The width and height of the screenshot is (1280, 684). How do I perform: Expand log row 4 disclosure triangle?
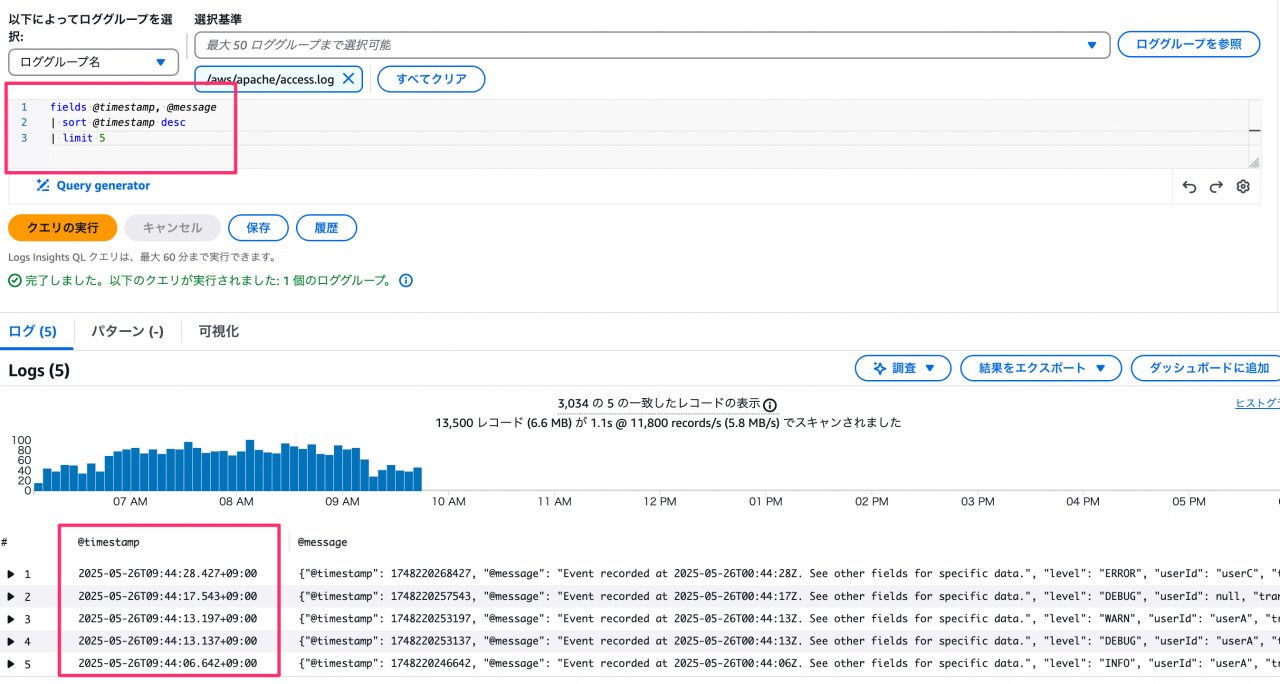11,641
